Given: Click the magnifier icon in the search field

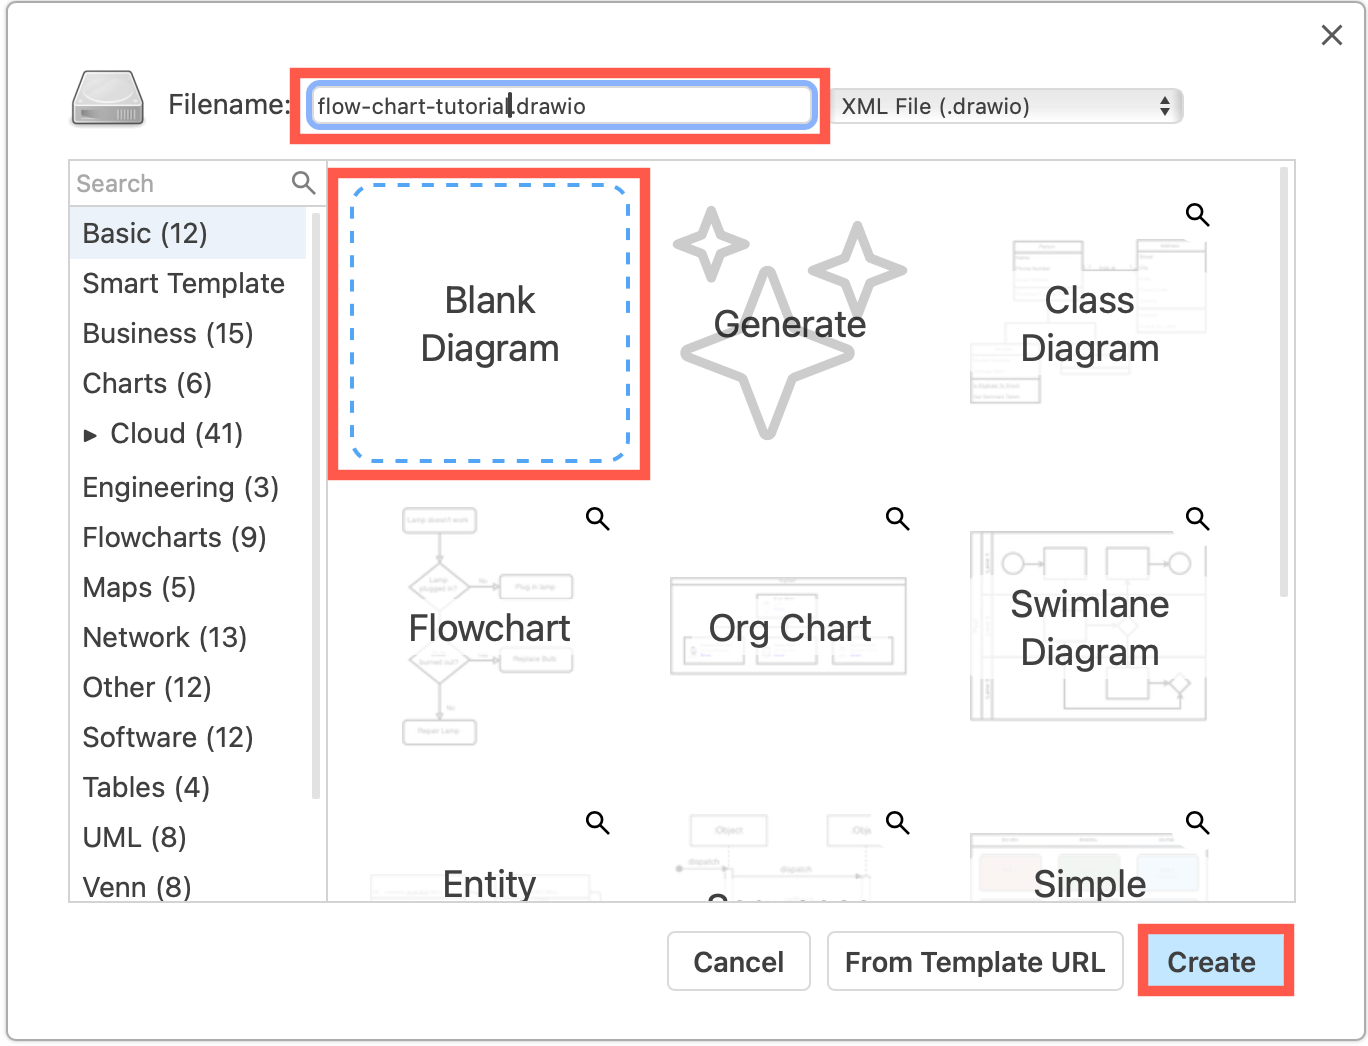Looking at the screenshot, I should click(x=303, y=183).
